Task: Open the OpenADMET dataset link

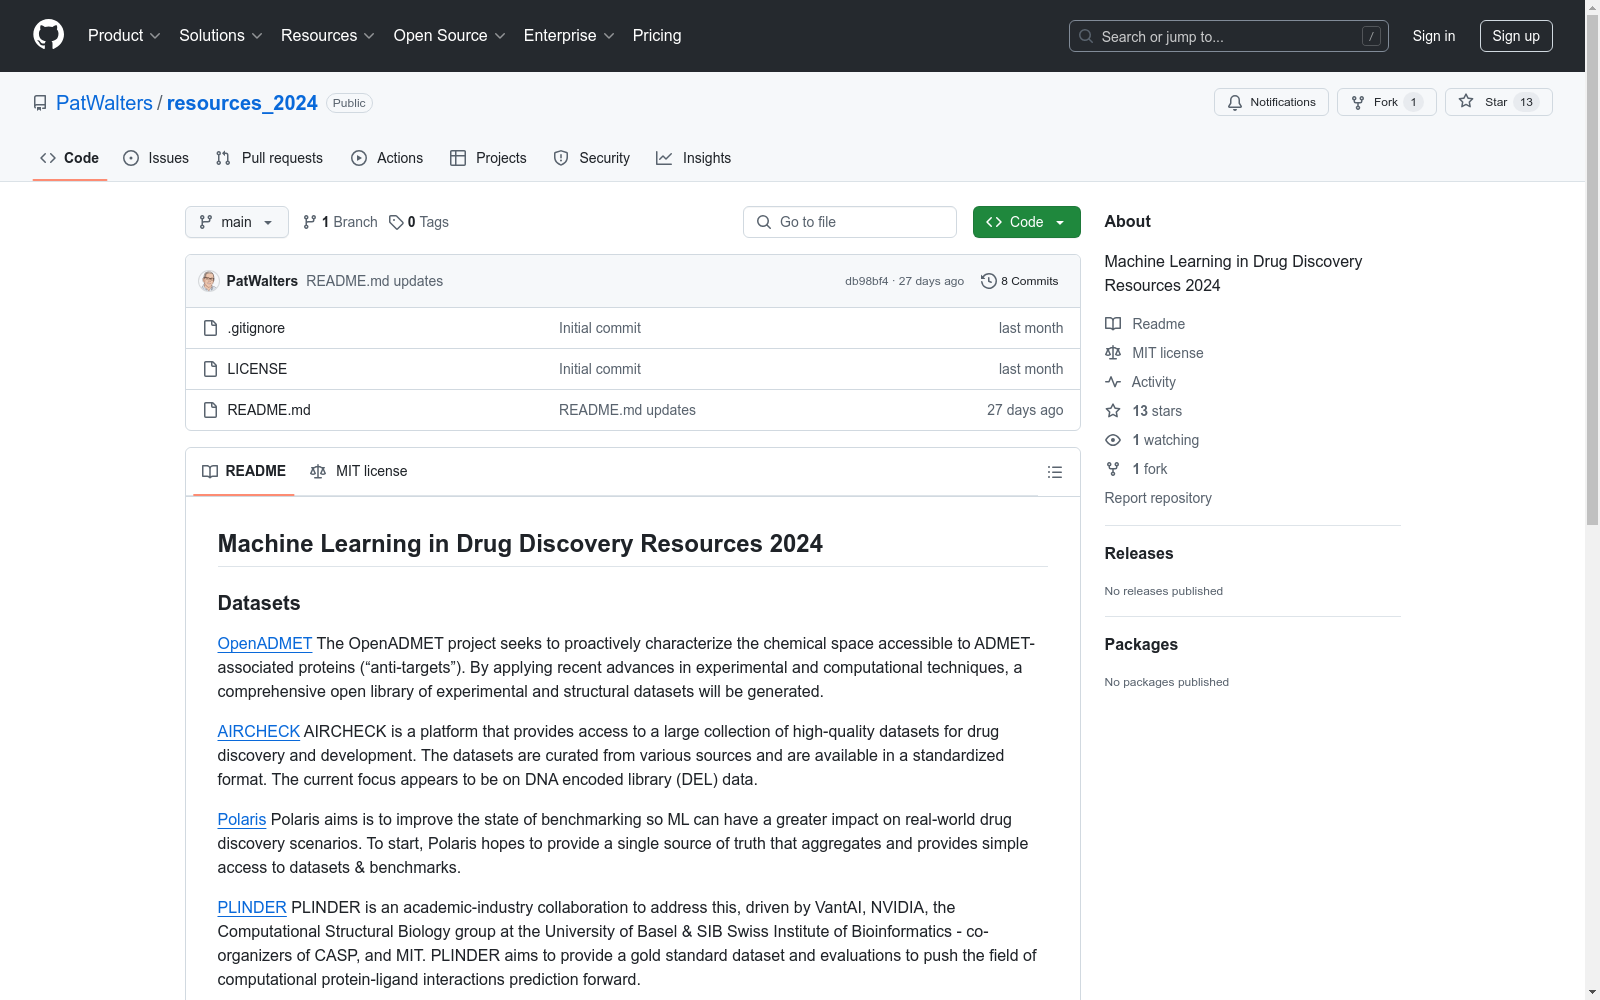Action: [x=265, y=644]
